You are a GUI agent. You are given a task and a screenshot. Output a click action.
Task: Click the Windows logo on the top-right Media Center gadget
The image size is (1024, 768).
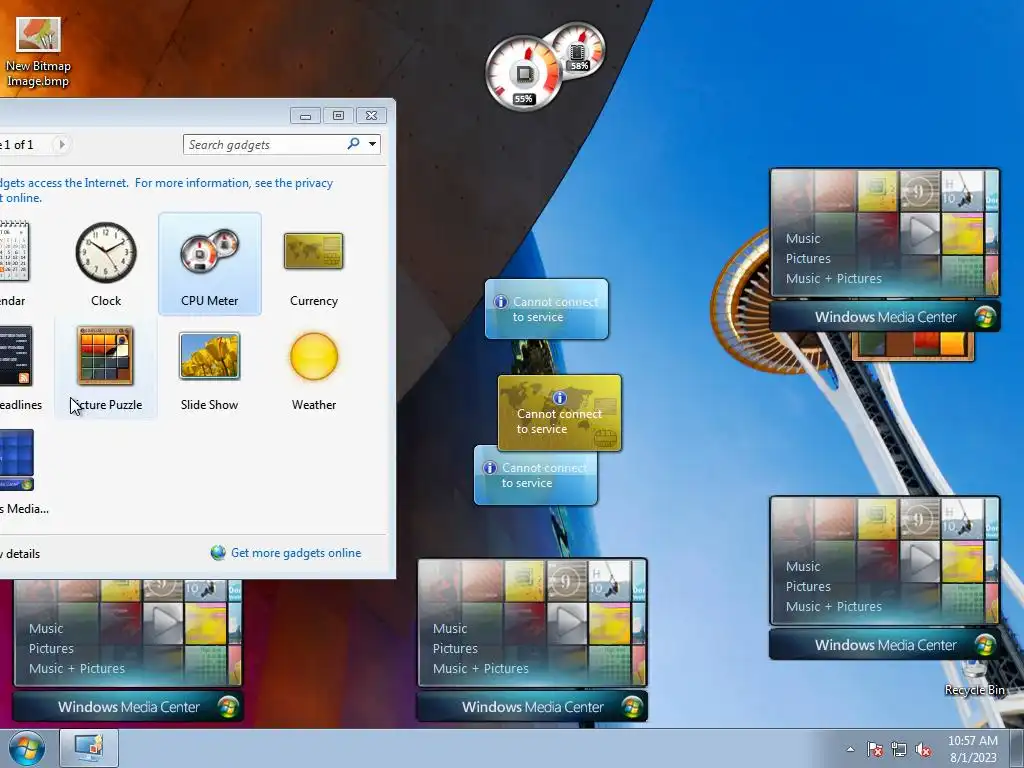point(985,317)
